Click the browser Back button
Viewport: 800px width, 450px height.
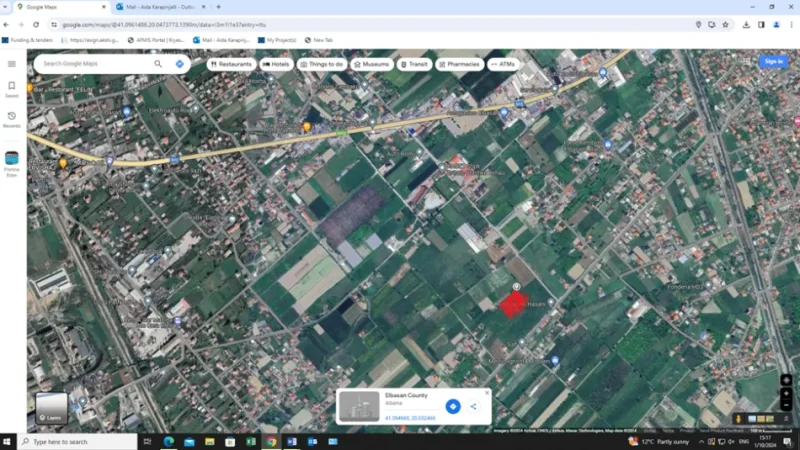click(x=6, y=24)
